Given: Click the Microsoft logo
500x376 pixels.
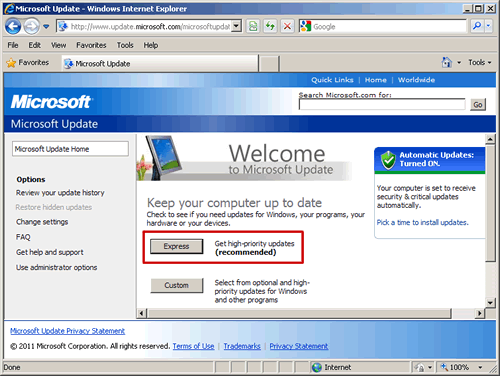Looking at the screenshot, I should pos(52,102).
